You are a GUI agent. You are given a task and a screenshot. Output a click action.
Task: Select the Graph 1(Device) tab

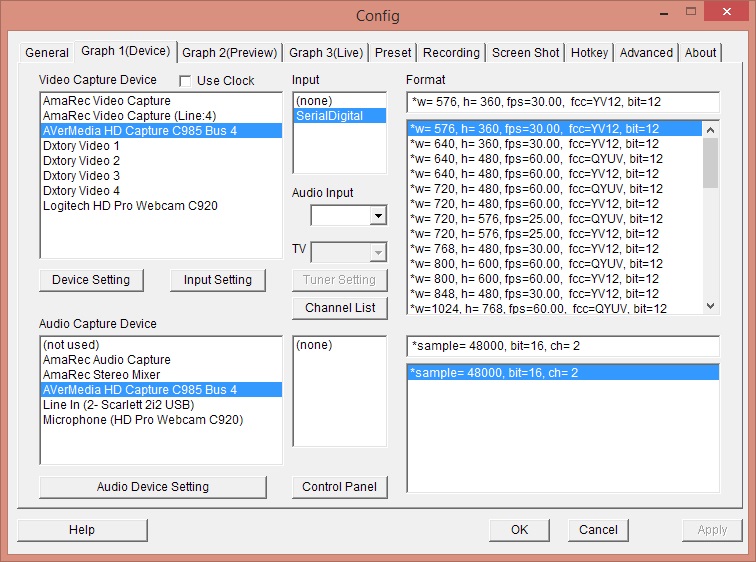pos(125,51)
